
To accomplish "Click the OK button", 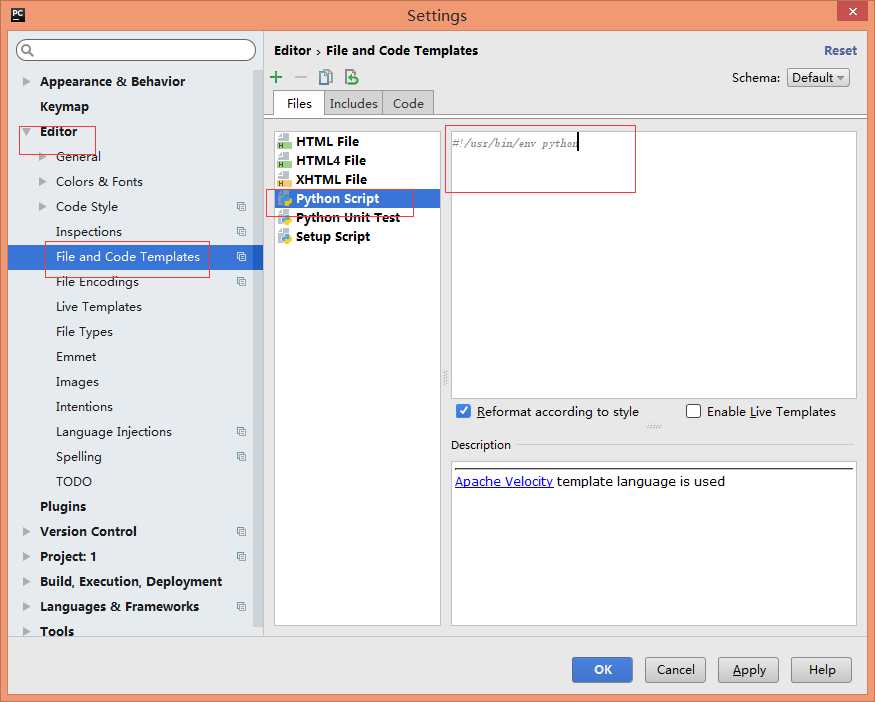I will point(602,670).
